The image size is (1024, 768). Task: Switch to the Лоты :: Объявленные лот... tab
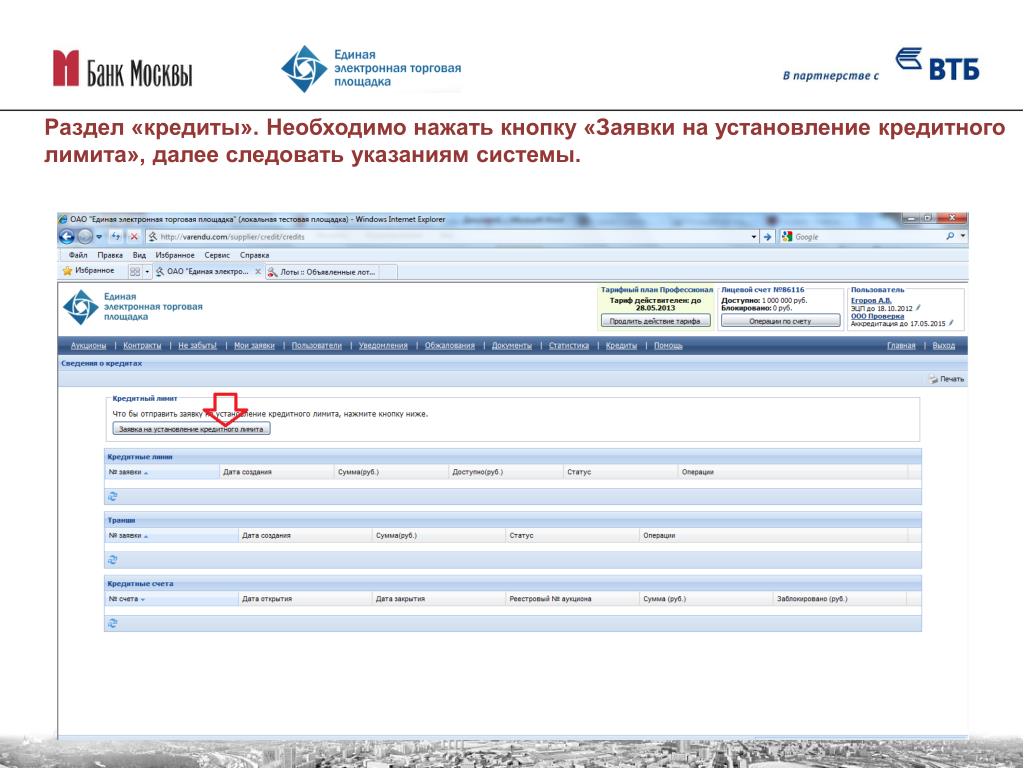(322, 272)
